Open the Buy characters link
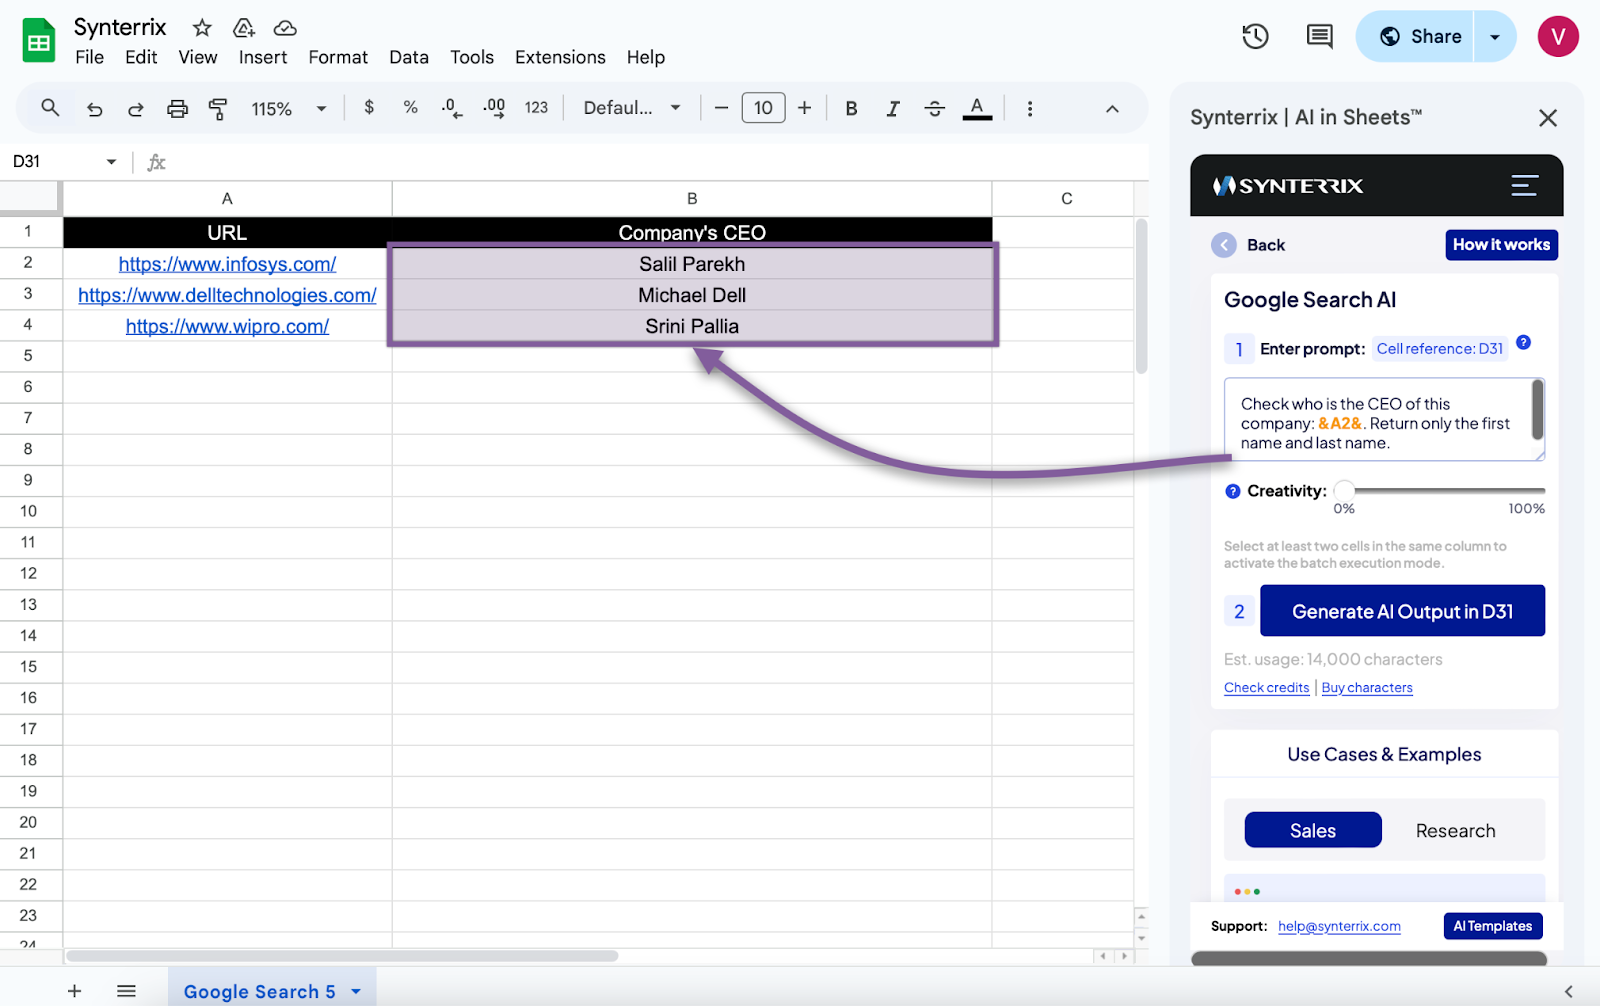This screenshot has width=1600, height=1006. click(1367, 688)
